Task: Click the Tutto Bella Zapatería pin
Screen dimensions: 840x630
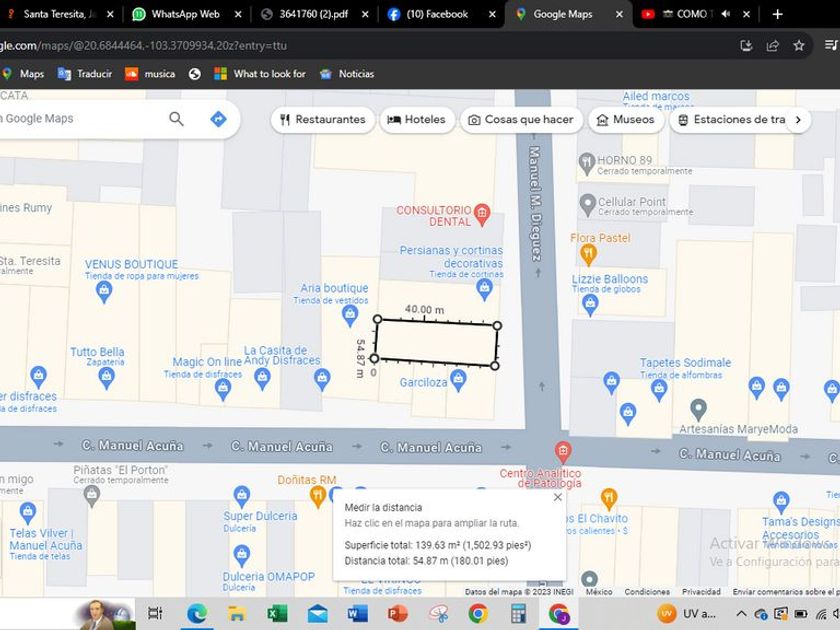Action: [x=107, y=378]
